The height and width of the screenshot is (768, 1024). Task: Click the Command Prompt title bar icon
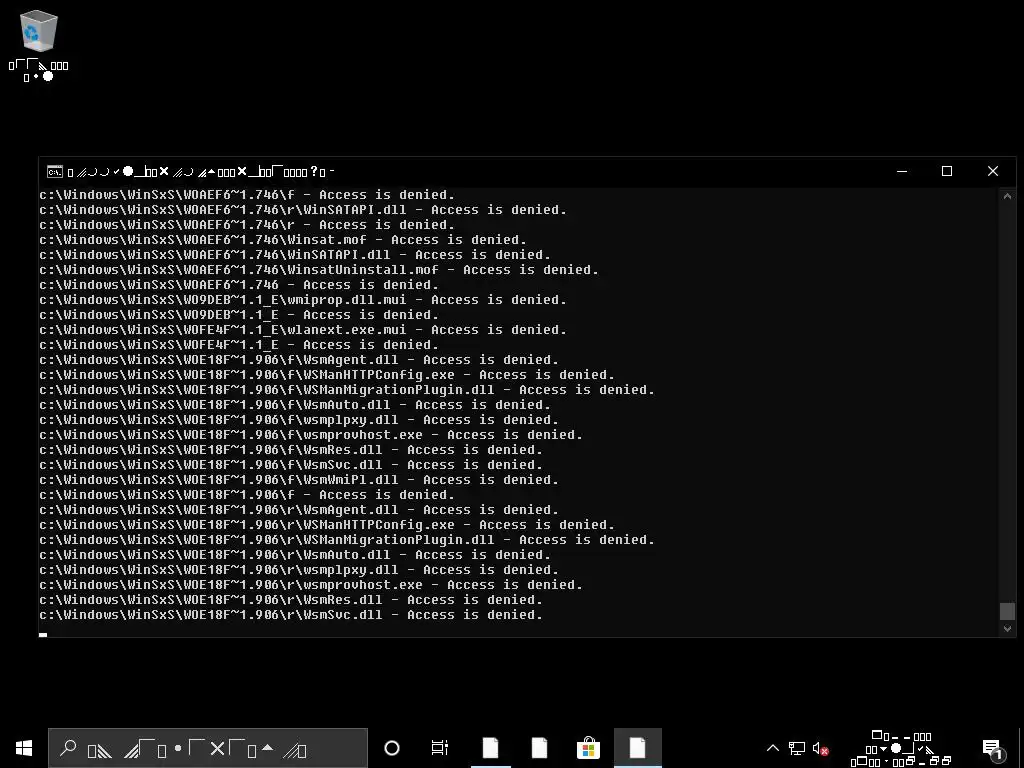pyautogui.click(x=55, y=172)
